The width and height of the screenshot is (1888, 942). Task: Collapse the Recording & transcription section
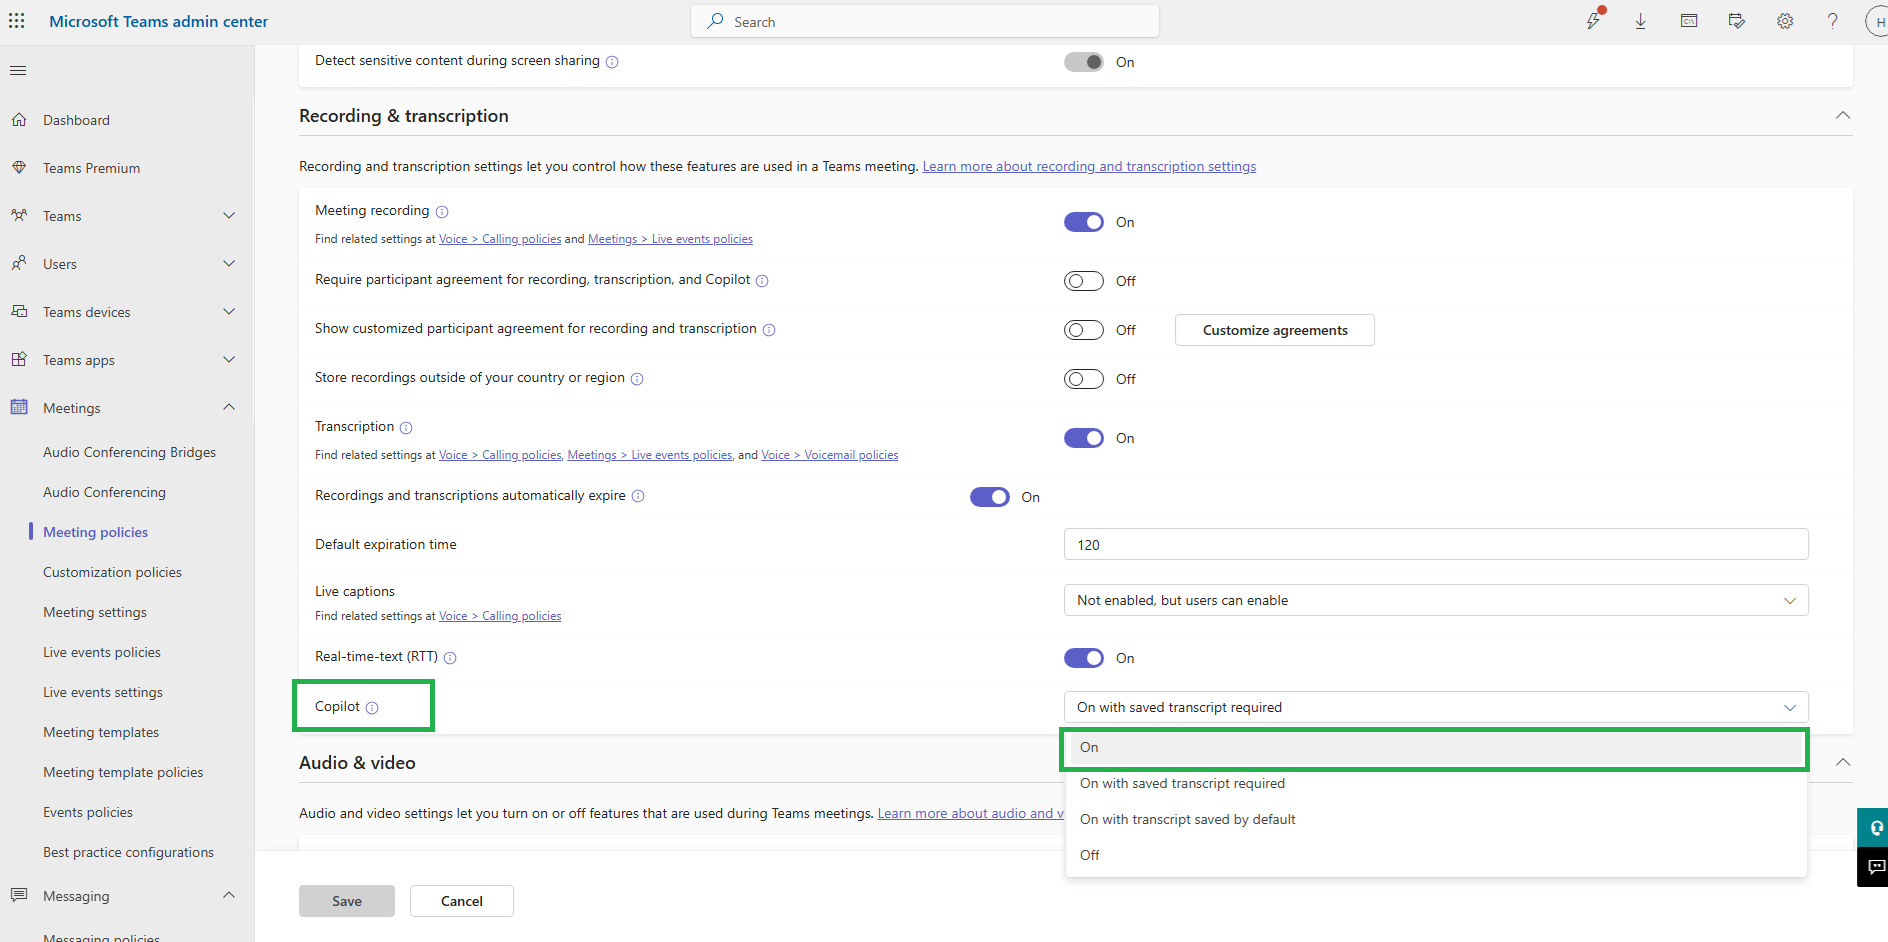(1843, 116)
